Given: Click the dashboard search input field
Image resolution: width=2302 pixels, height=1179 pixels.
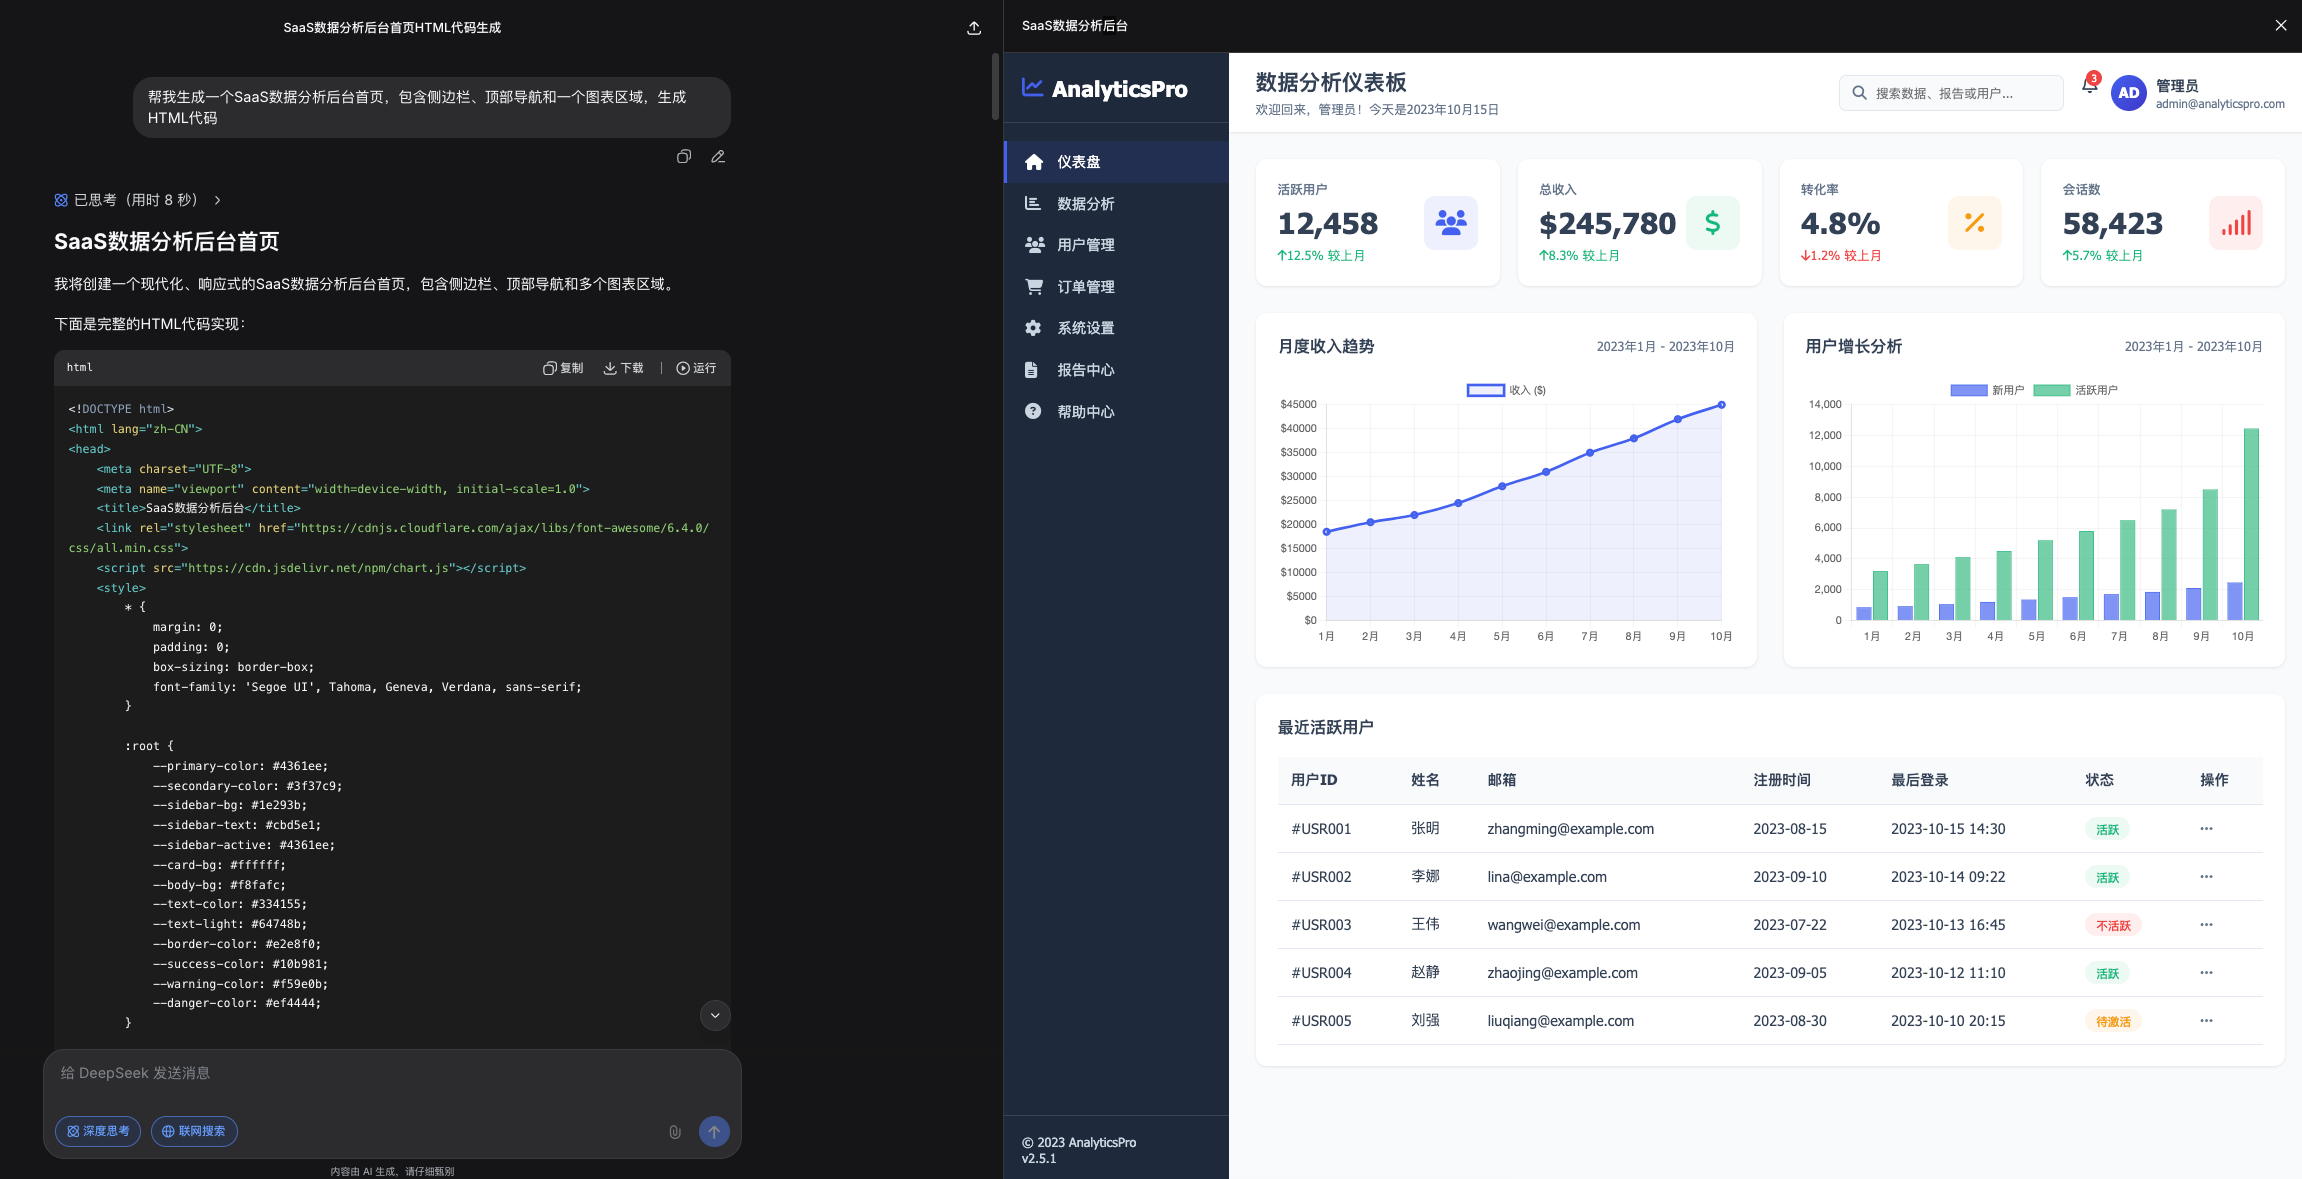Looking at the screenshot, I should [x=1950, y=93].
